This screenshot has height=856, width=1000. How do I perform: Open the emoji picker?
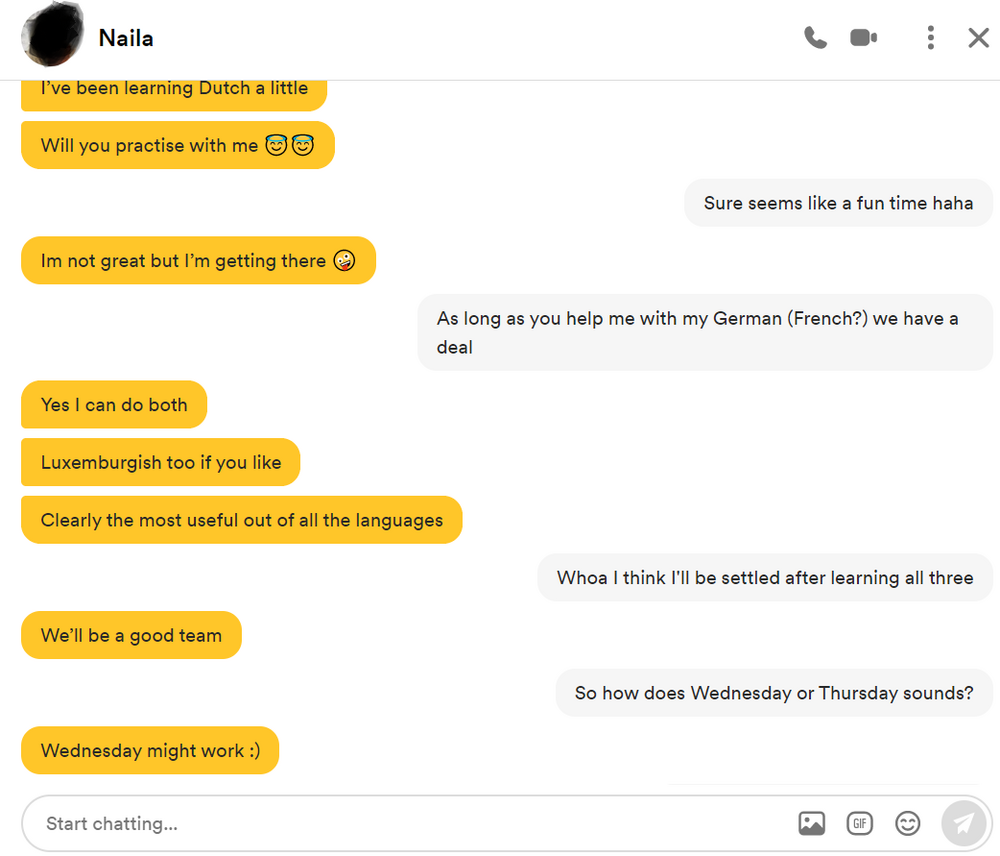907,823
